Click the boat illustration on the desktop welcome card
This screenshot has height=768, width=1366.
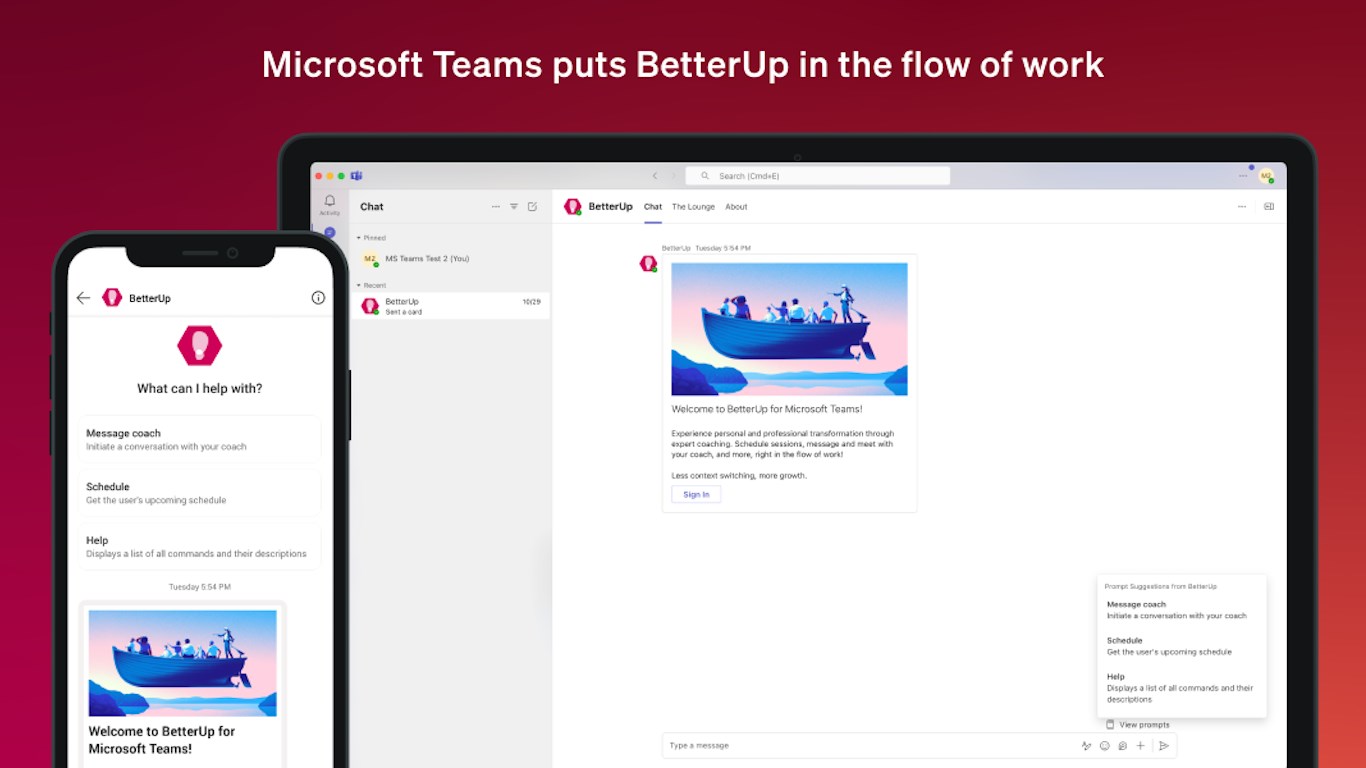[789, 329]
